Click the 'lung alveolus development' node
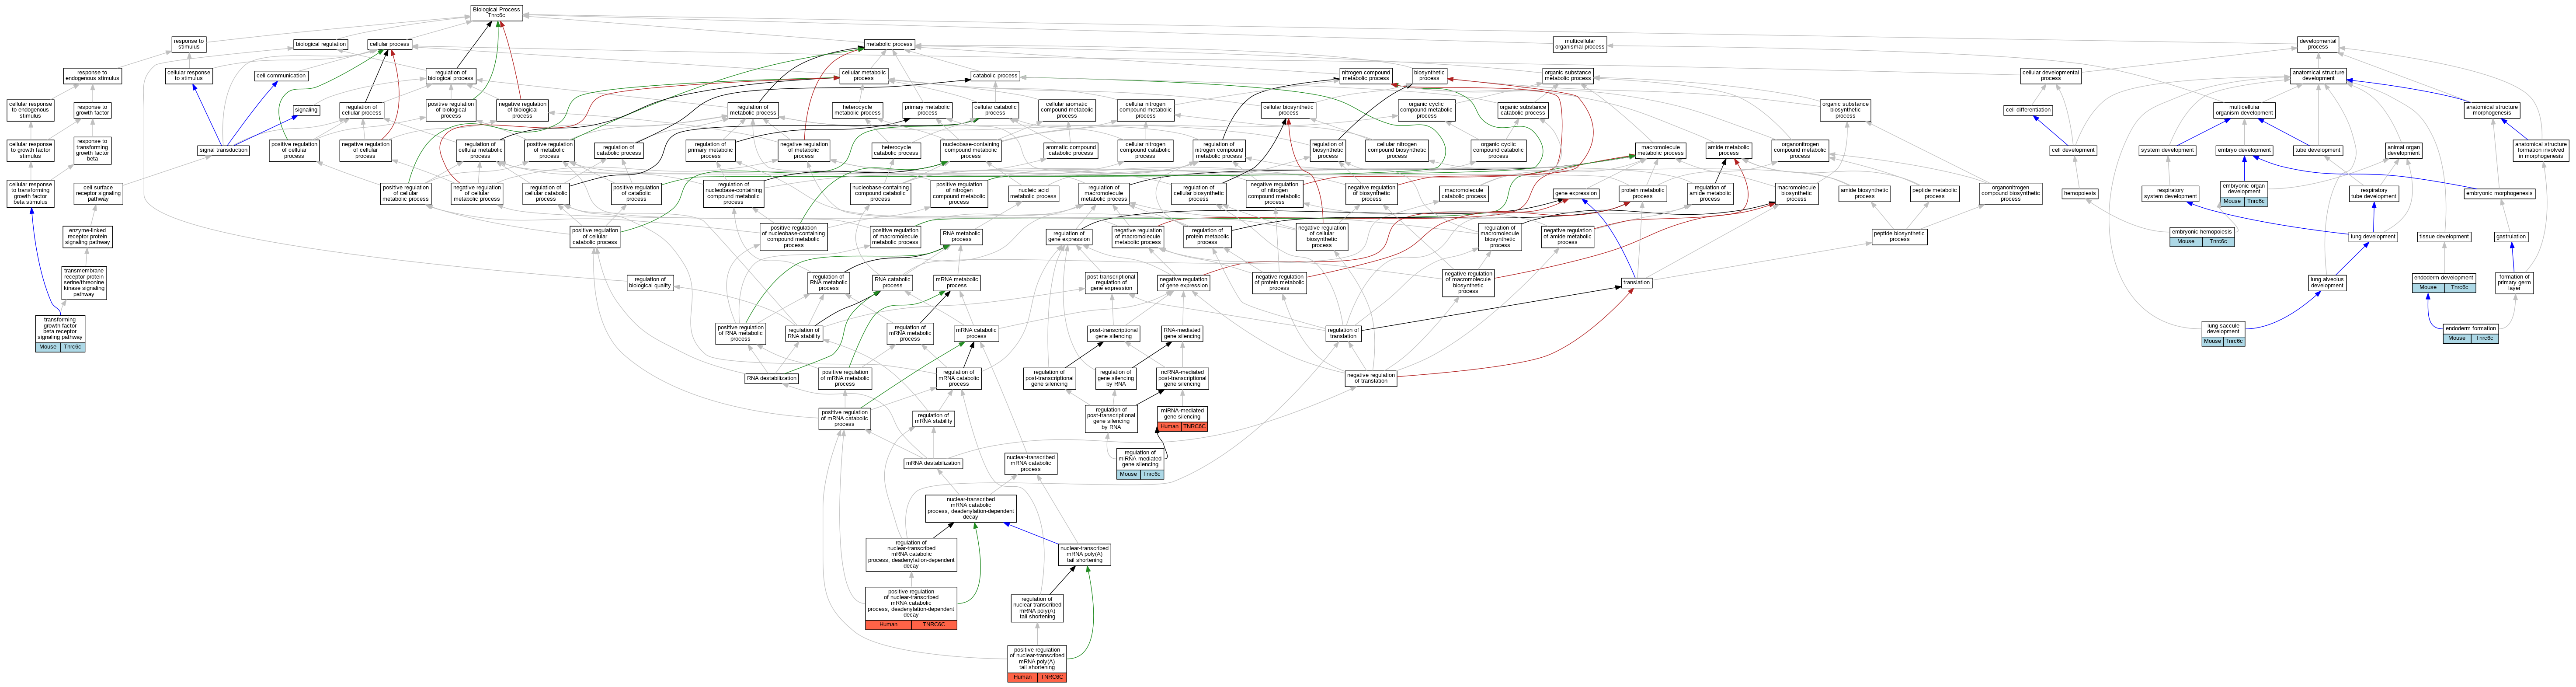The height and width of the screenshot is (687, 2576). [2327, 283]
